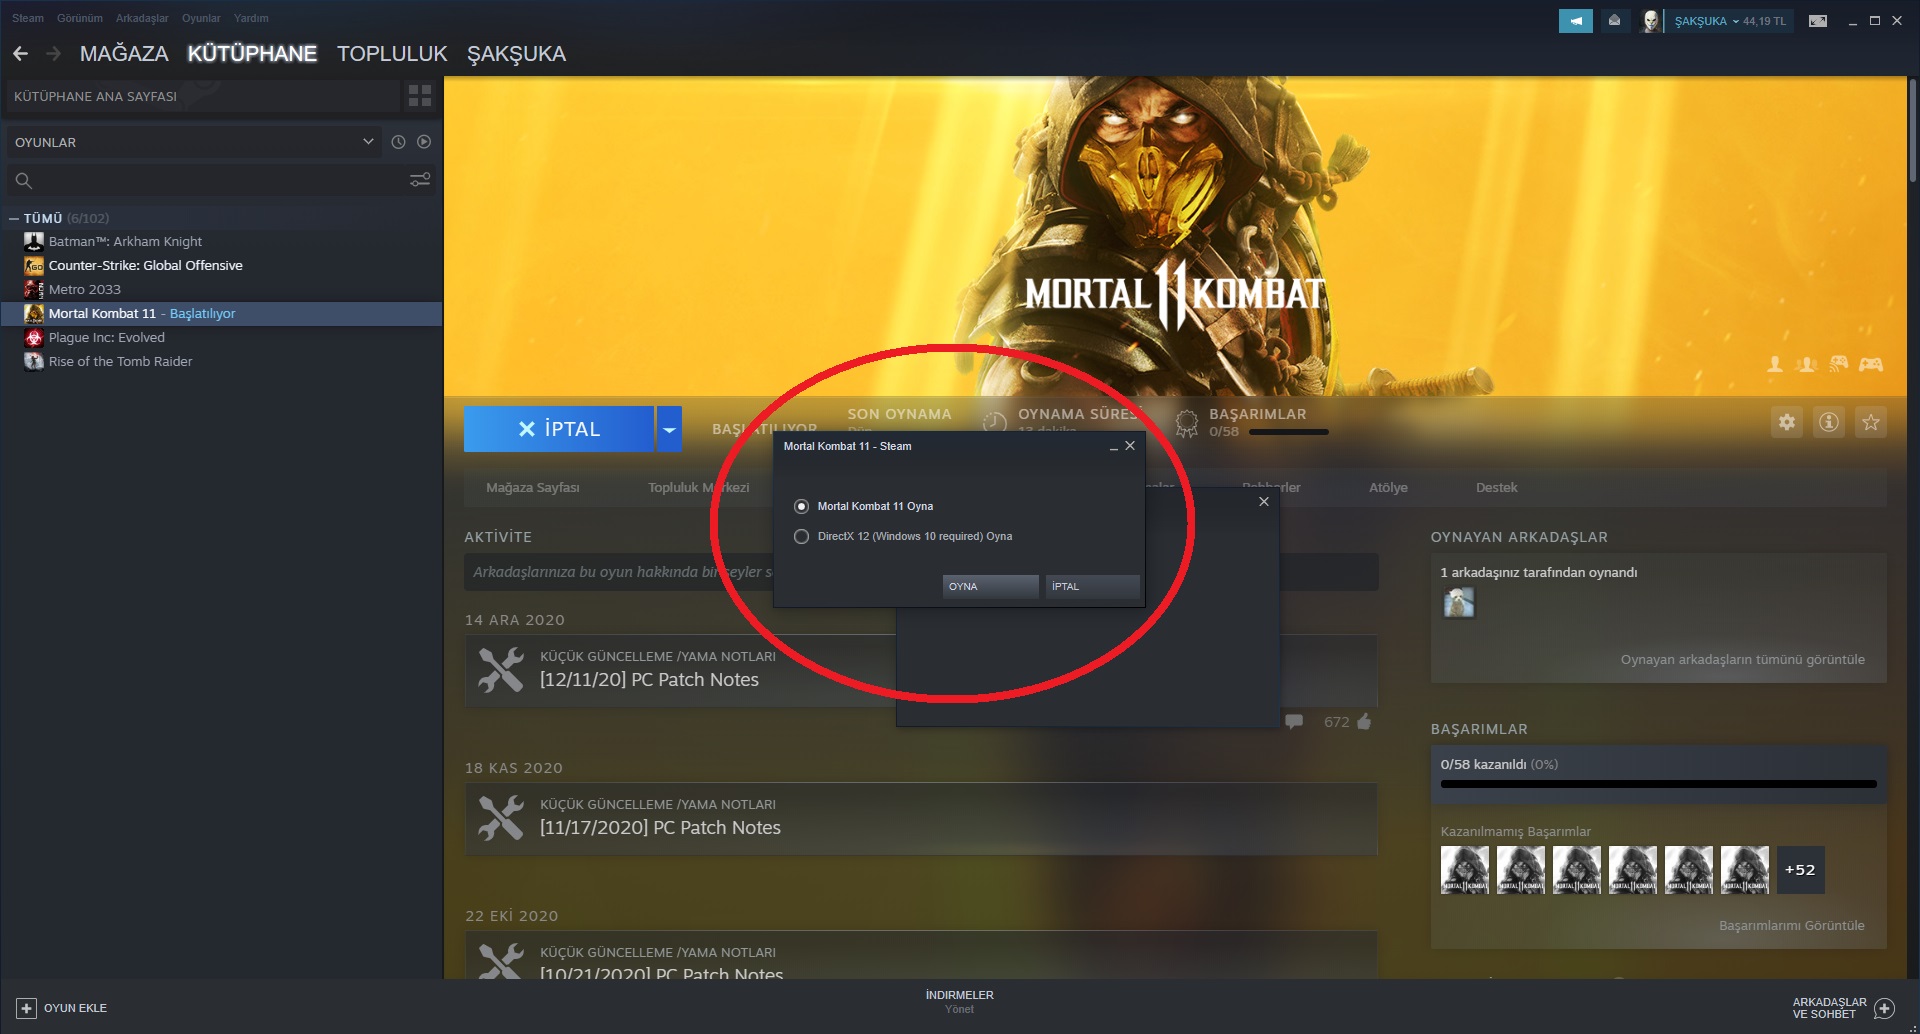Screen dimensions: 1920x1034
Task: Click the single-player feature icon
Action: pyautogui.click(x=1775, y=364)
